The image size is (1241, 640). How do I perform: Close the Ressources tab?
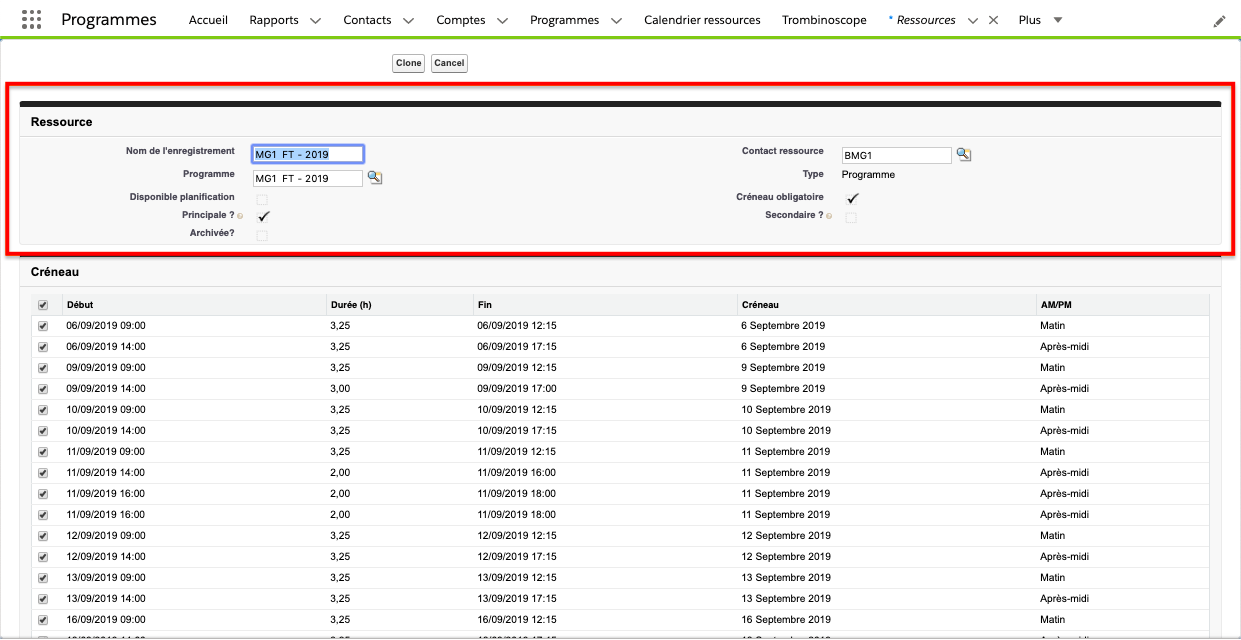[x=993, y=20]
